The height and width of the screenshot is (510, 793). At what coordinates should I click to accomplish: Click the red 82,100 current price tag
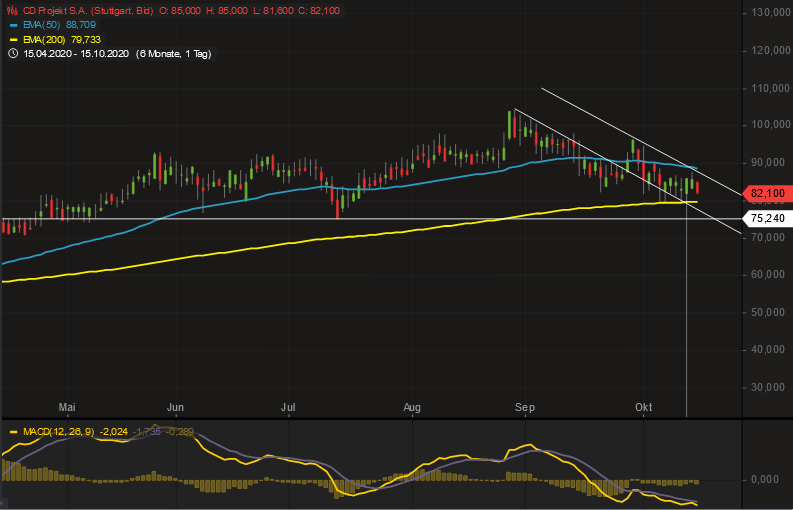pos(767,193)
